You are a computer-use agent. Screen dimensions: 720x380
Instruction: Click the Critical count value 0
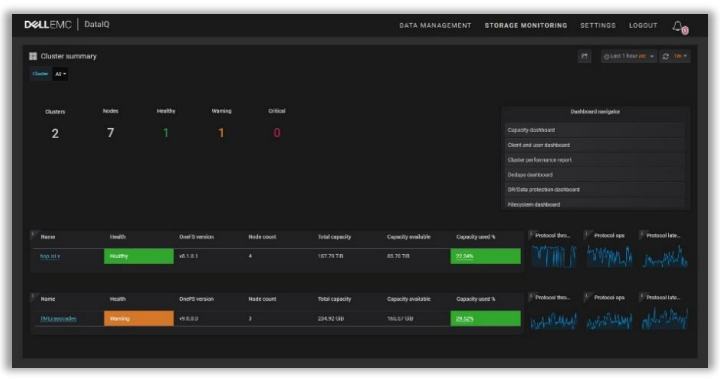point(277,133)
